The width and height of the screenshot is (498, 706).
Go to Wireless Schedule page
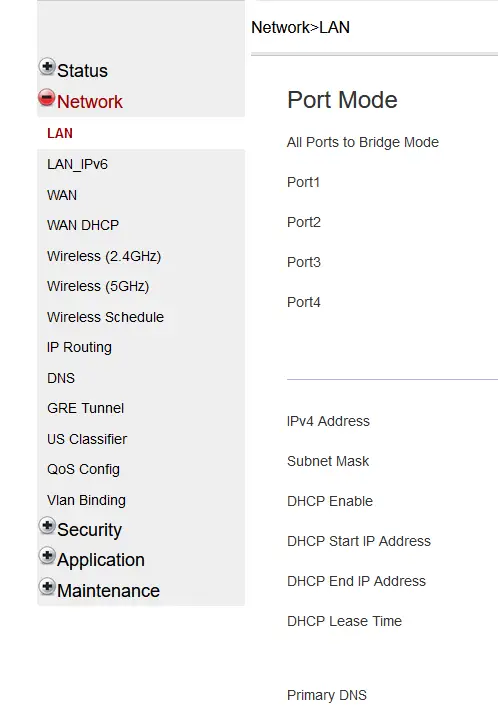(105, 317)
